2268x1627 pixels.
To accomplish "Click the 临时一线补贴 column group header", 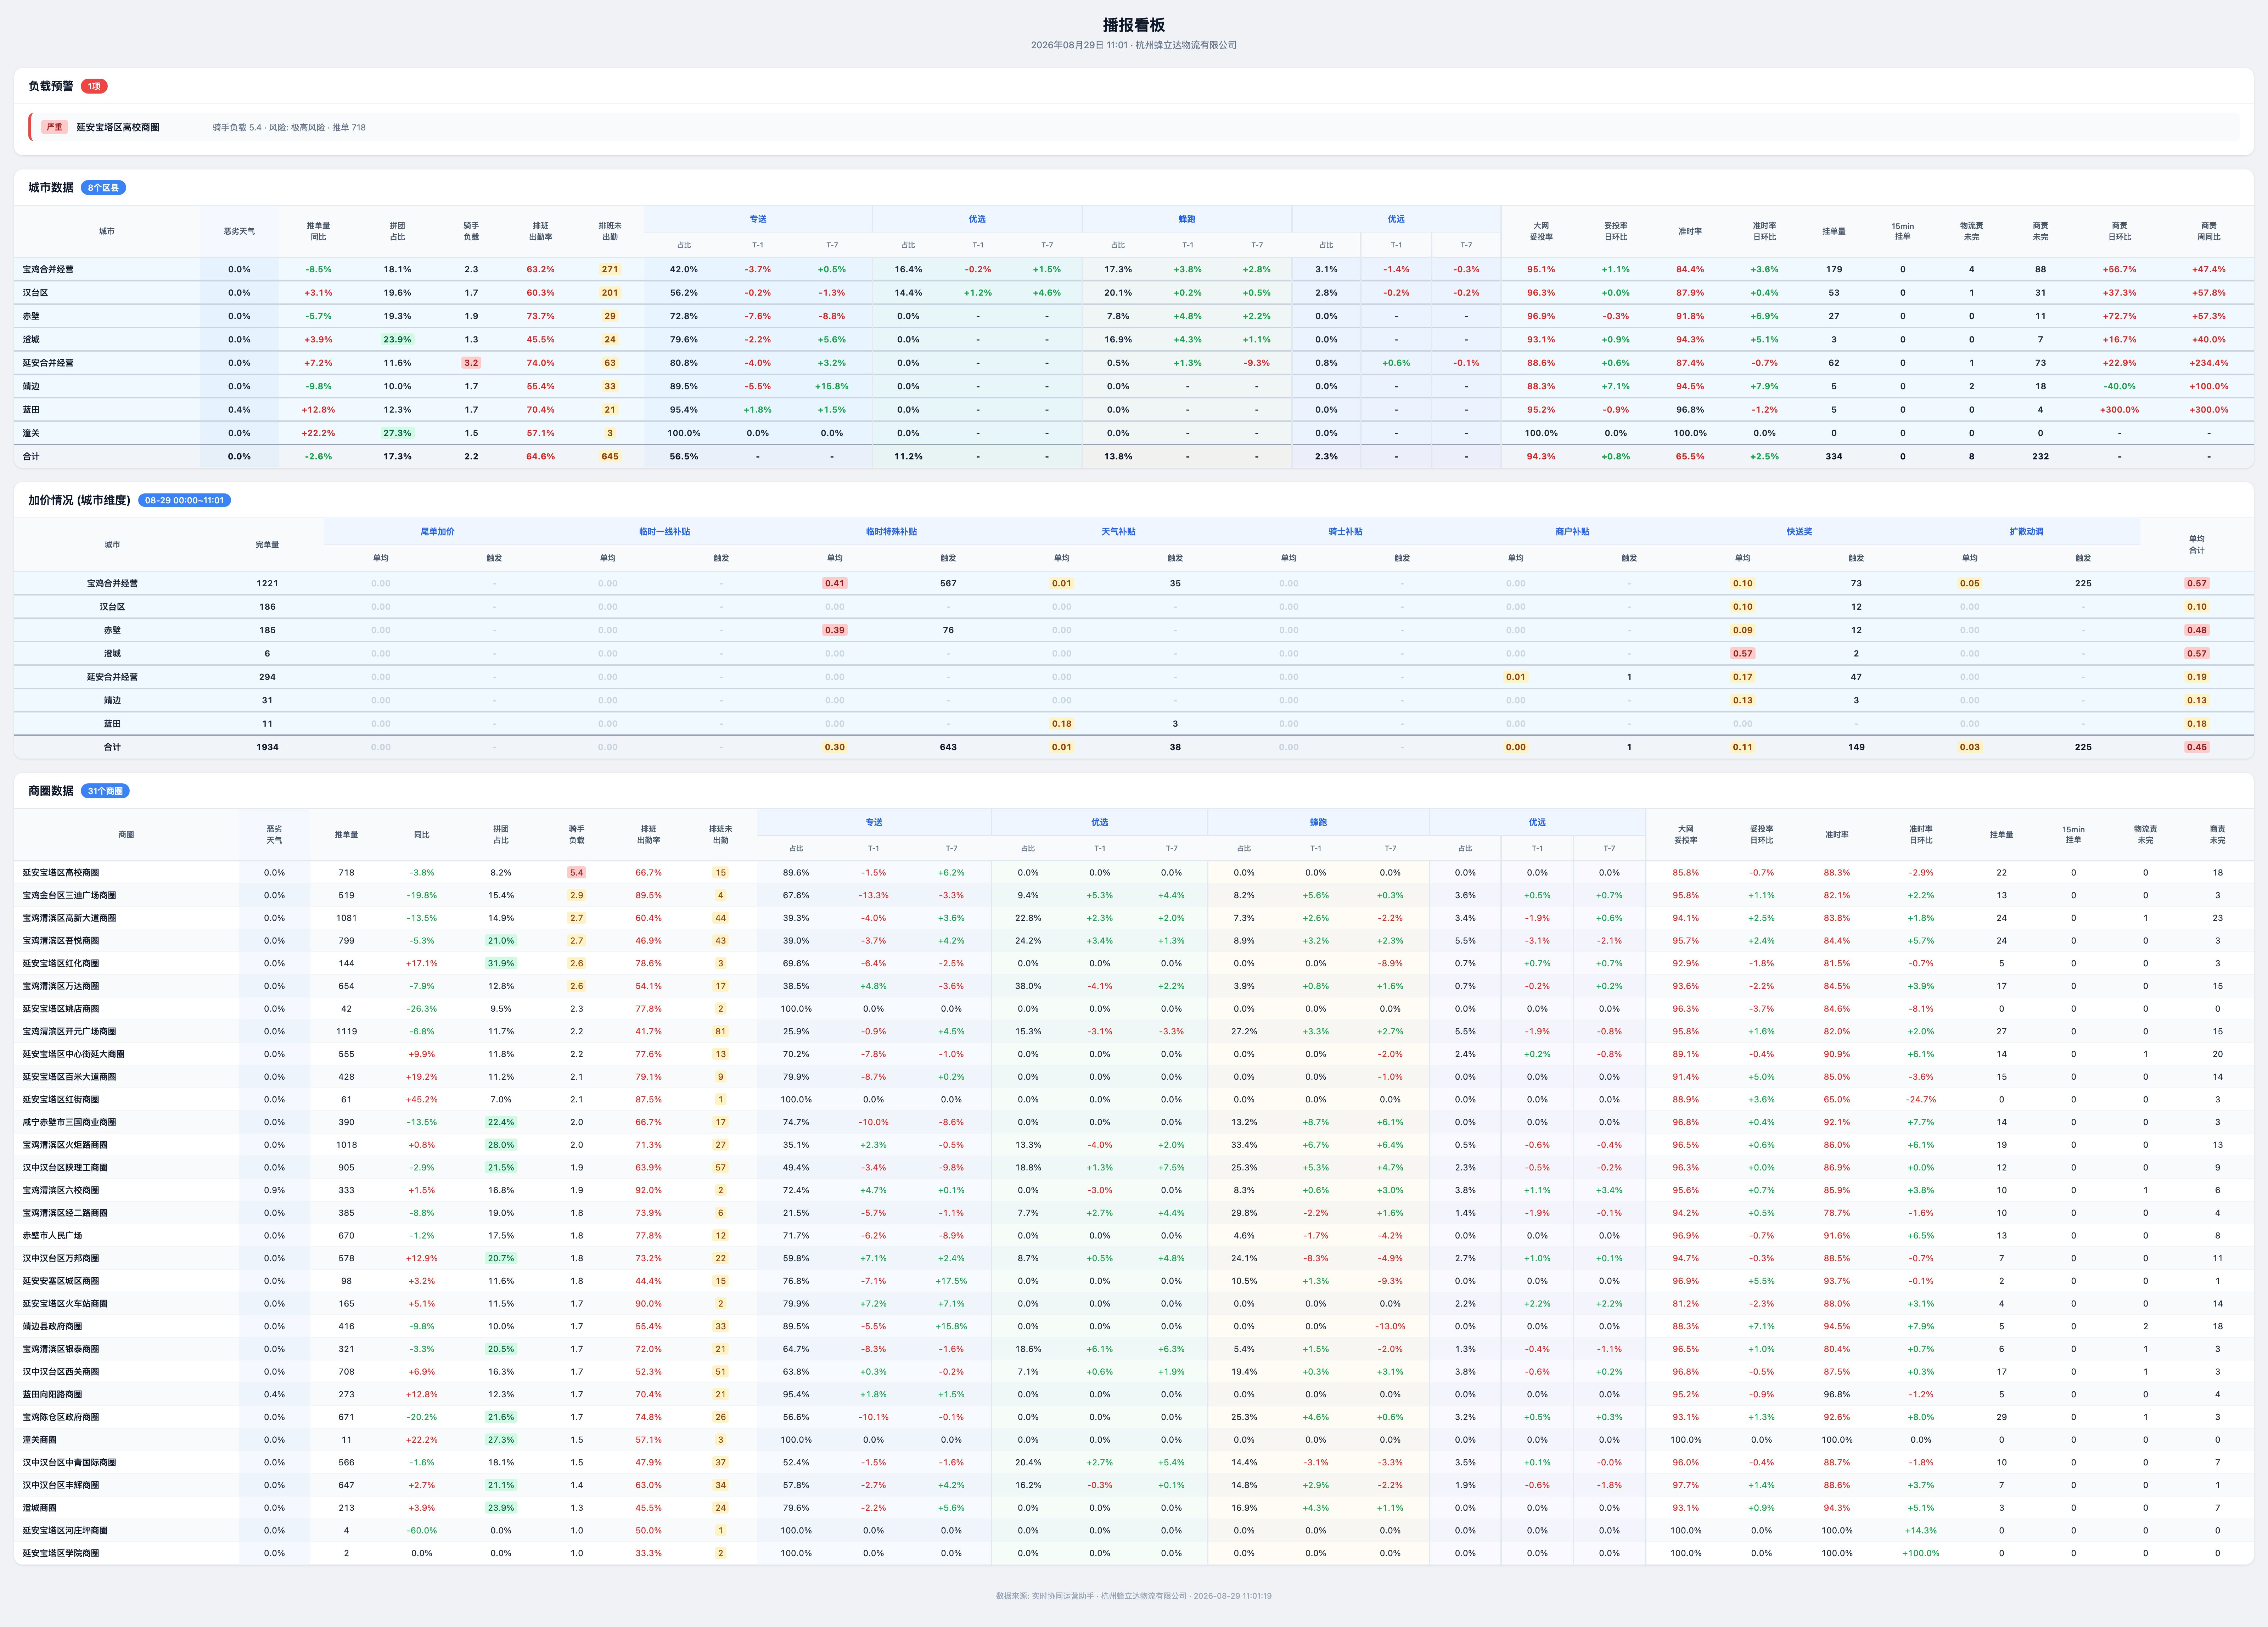I will (664, 532).
